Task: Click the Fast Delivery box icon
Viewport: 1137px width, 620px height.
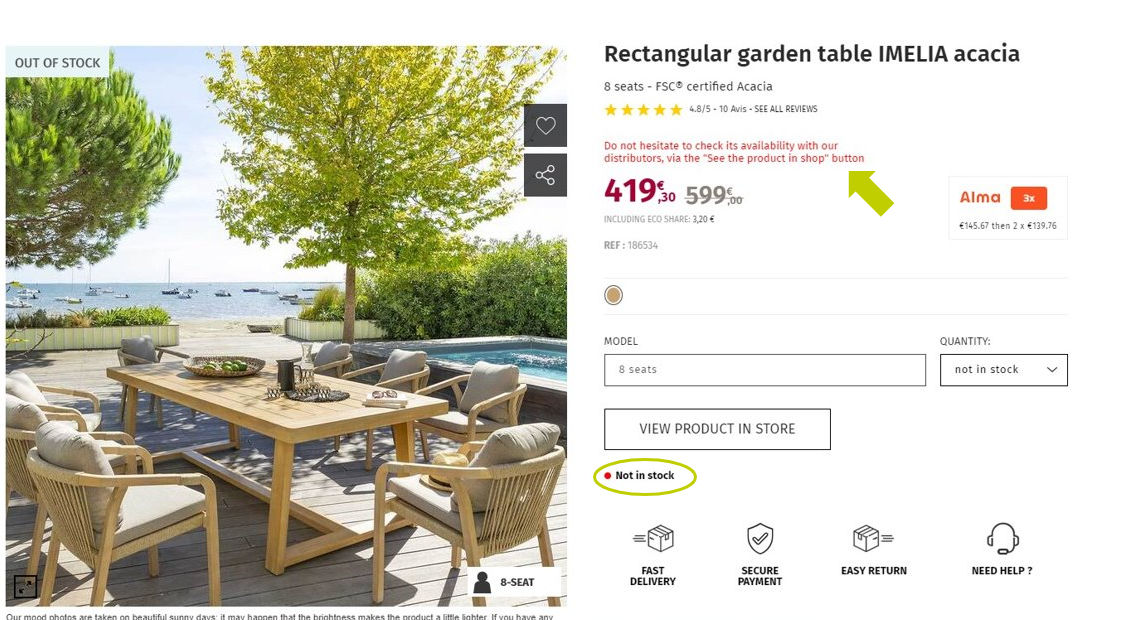Action: pyautogui.click(x=653, y=539)
